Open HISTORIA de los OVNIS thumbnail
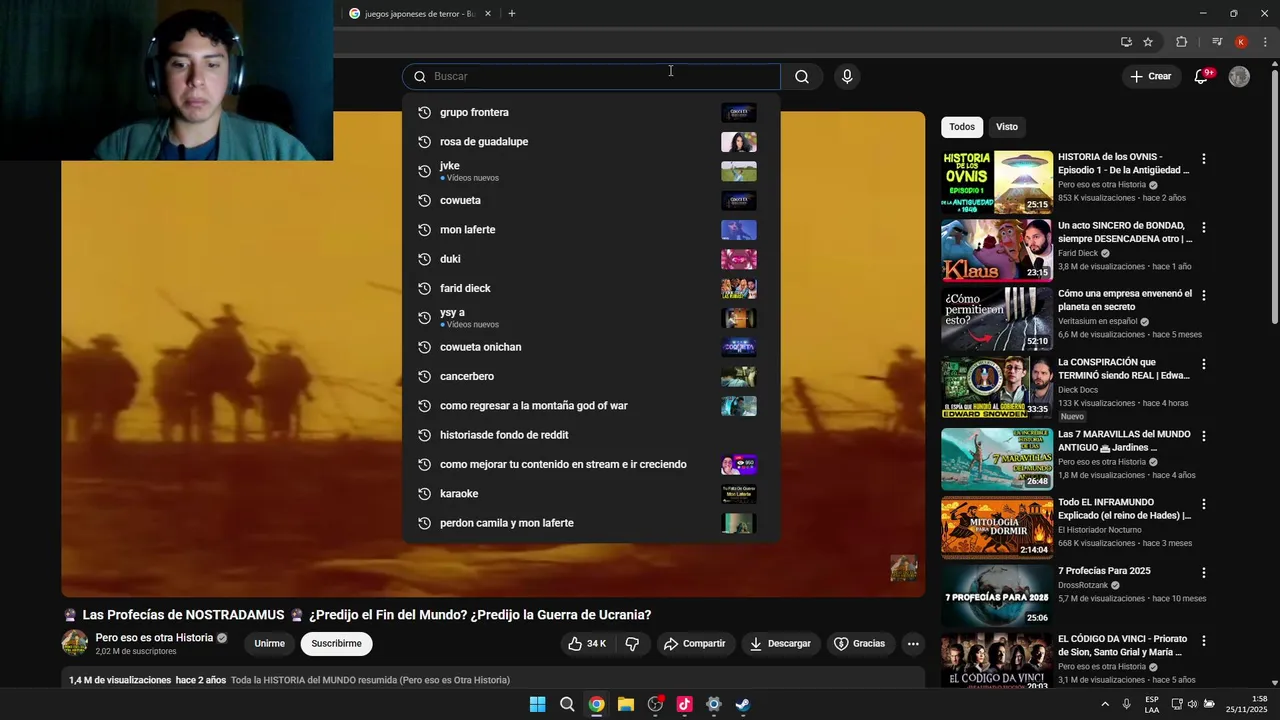 coord(997,182)
